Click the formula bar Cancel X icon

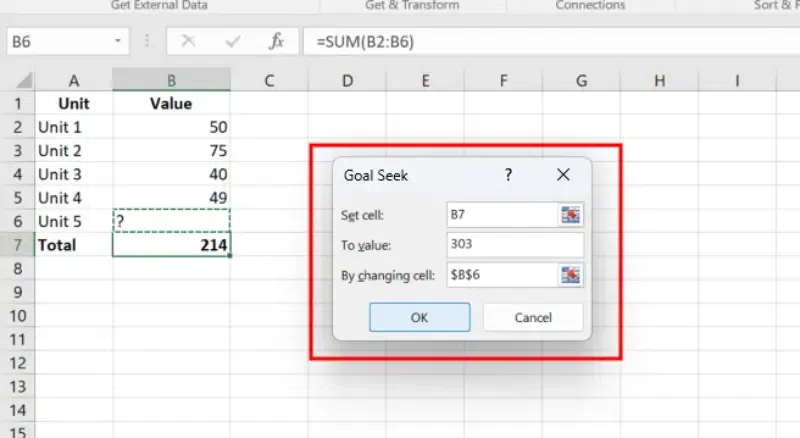pos(188,42)
